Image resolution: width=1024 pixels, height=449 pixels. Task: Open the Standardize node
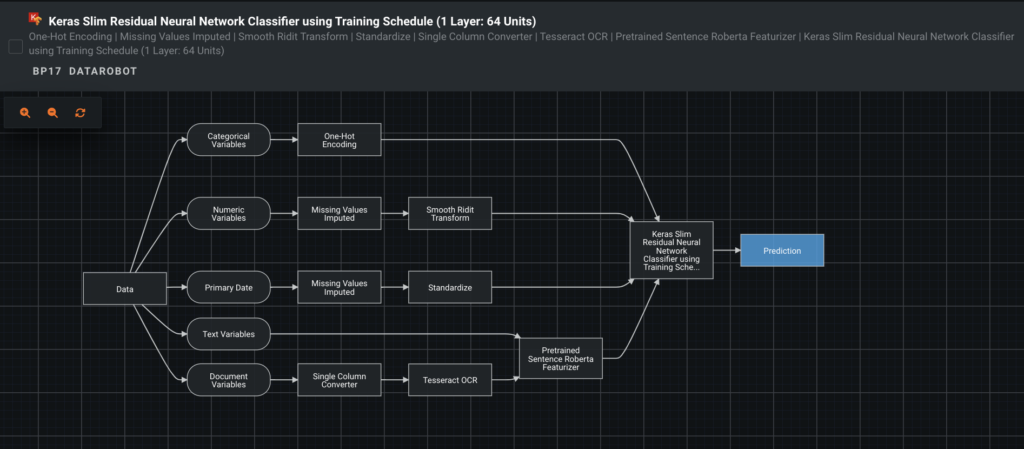pos(450,287)
